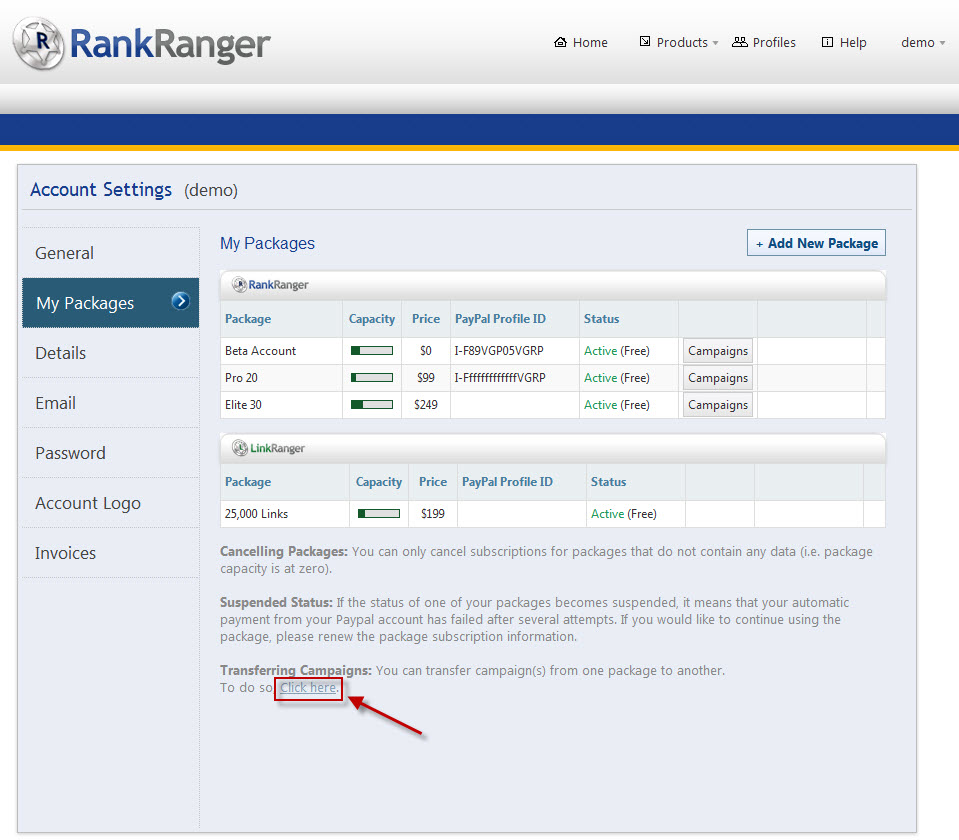This screenshot has width=959, height=840.
Task: Open Campaigns for Beta Account package
Action: coord(717,351)
